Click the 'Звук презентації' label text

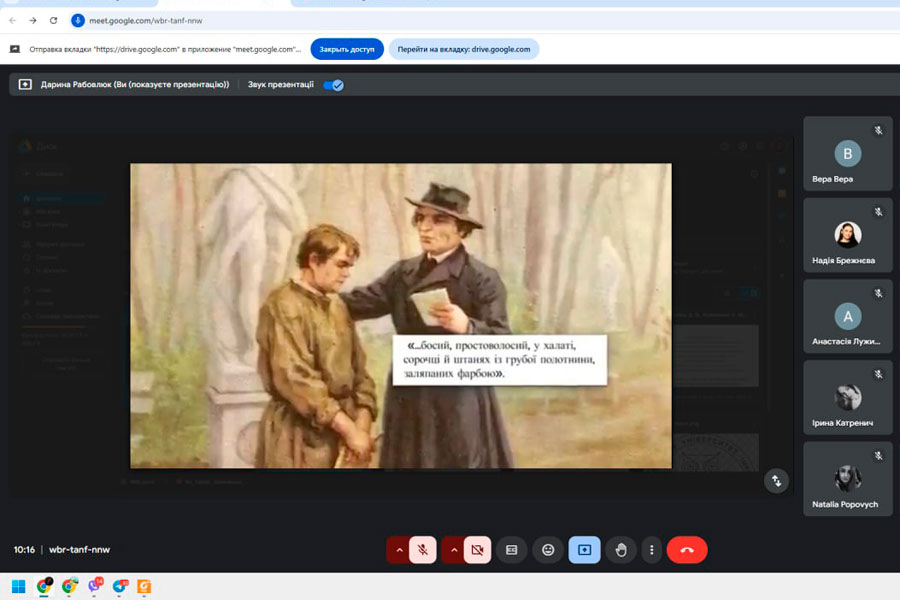click(x=281, y=84)
